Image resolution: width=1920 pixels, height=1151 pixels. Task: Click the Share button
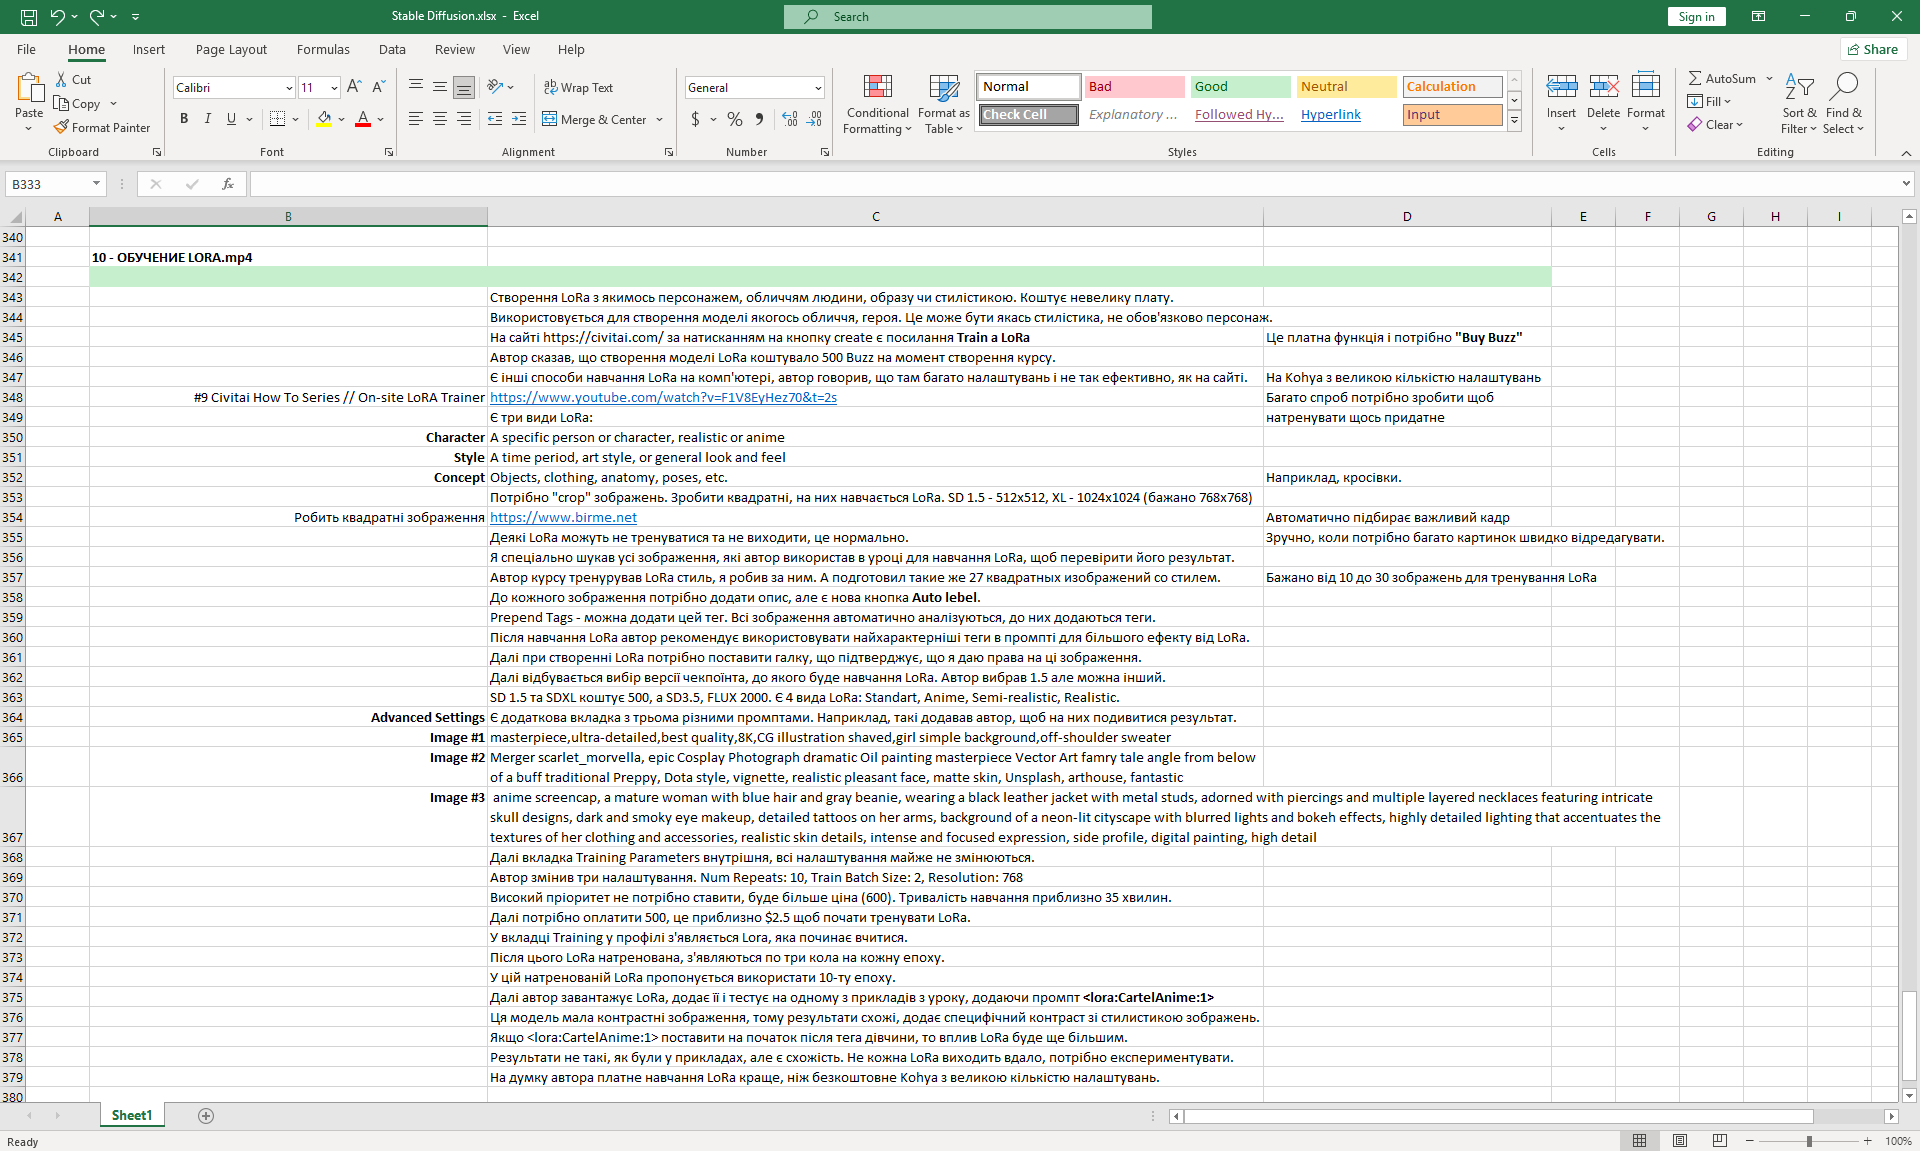coord(1873,49)
